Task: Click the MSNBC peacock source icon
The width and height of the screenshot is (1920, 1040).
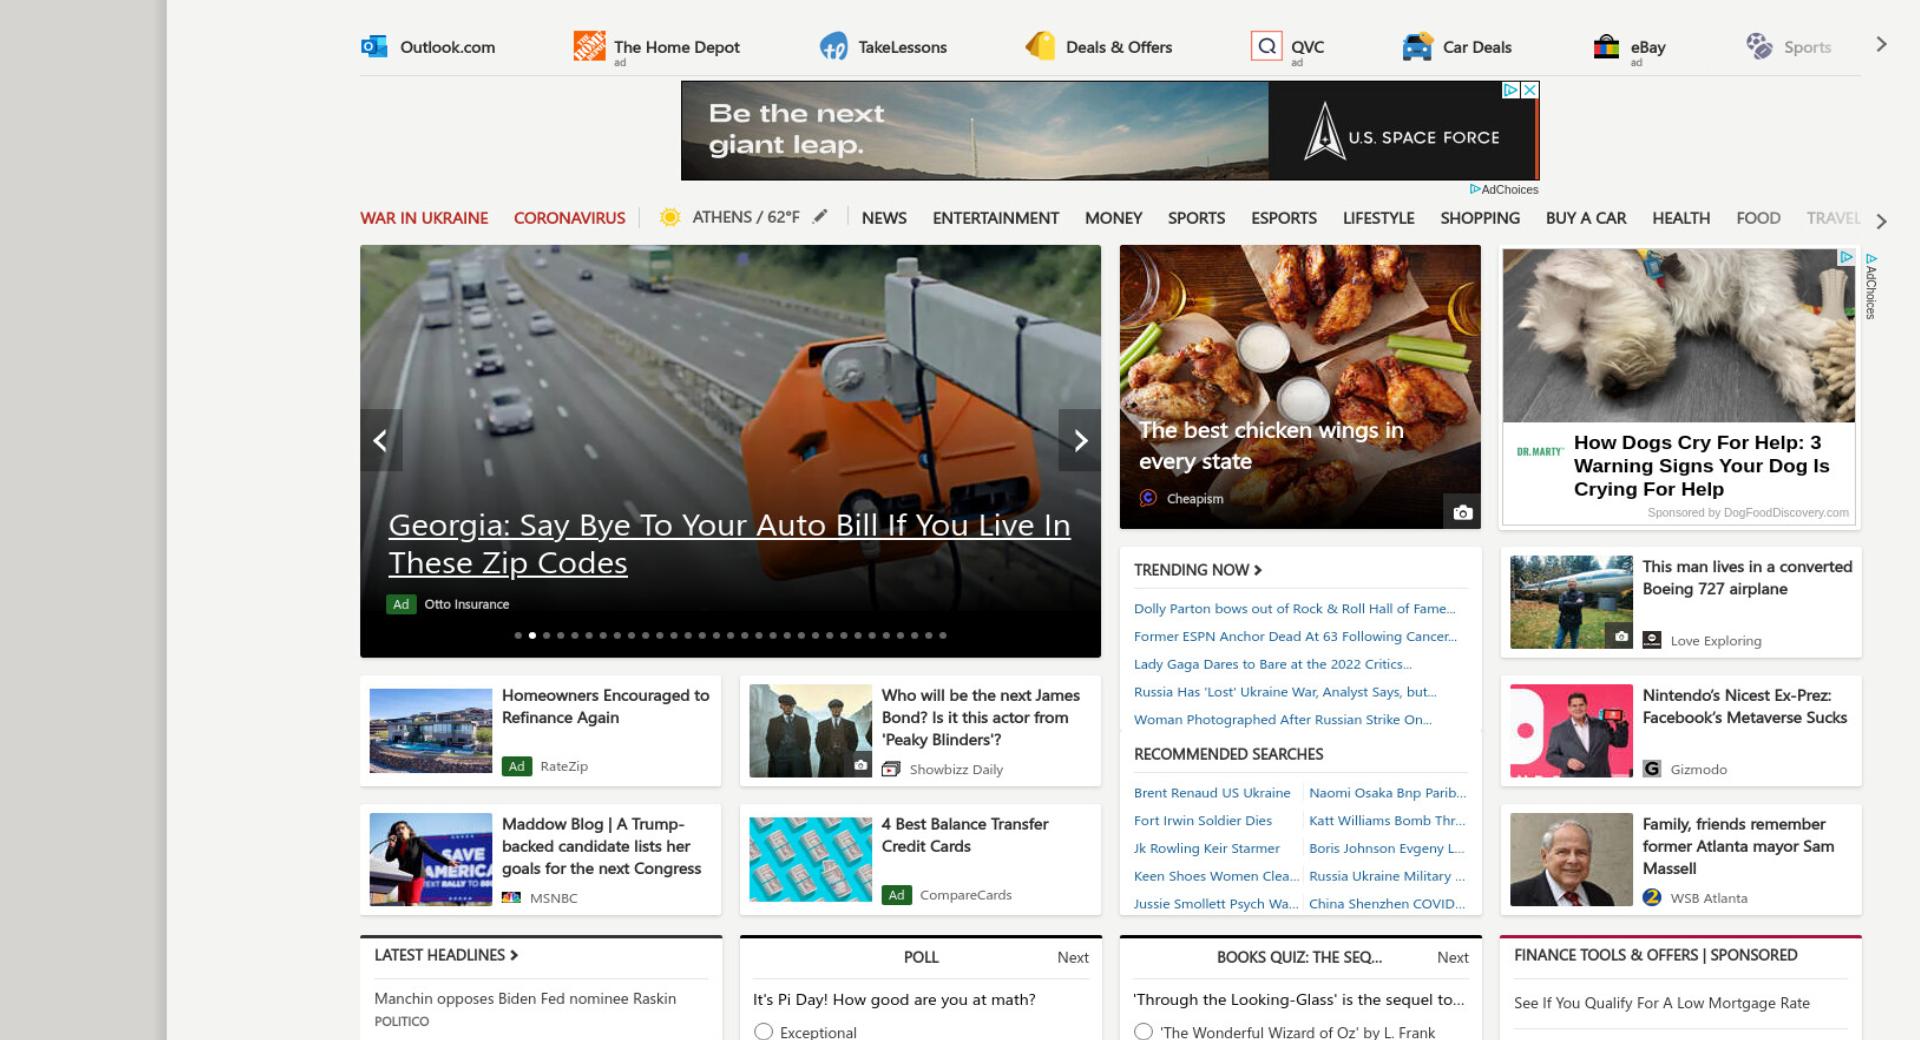Action: pyautogui.click(x=511, y=898)
